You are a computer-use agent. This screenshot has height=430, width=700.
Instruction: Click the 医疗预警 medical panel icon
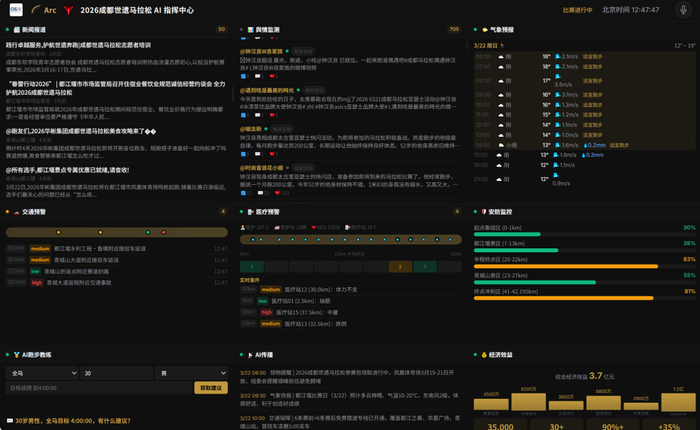pos(250,212)
